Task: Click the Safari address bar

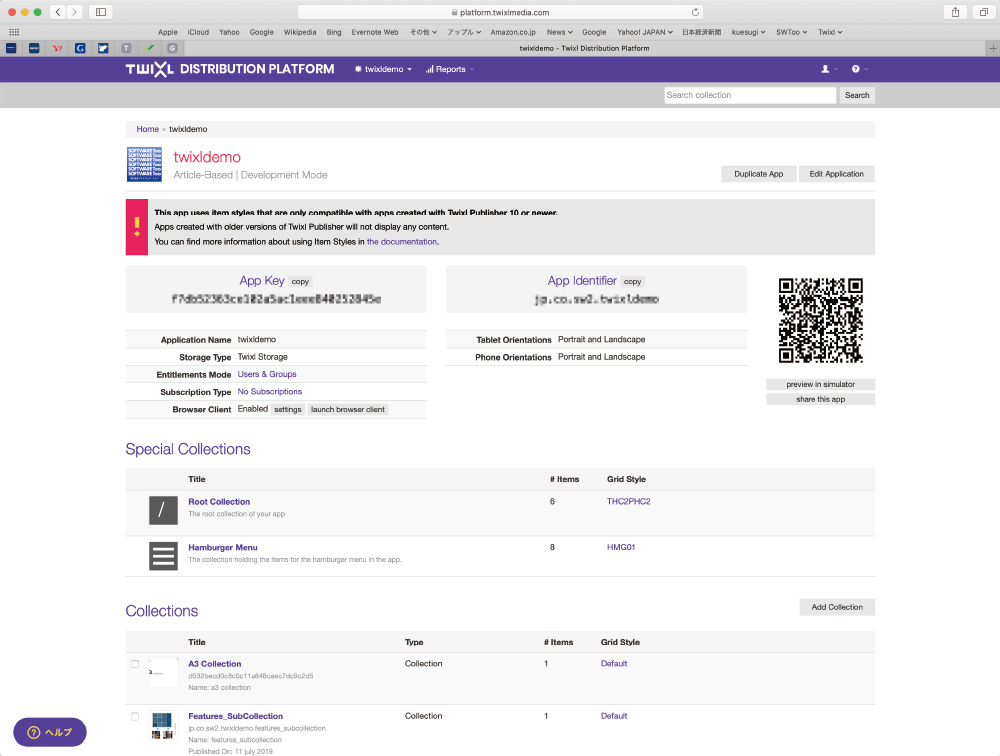Action: (x=500, y=12)
